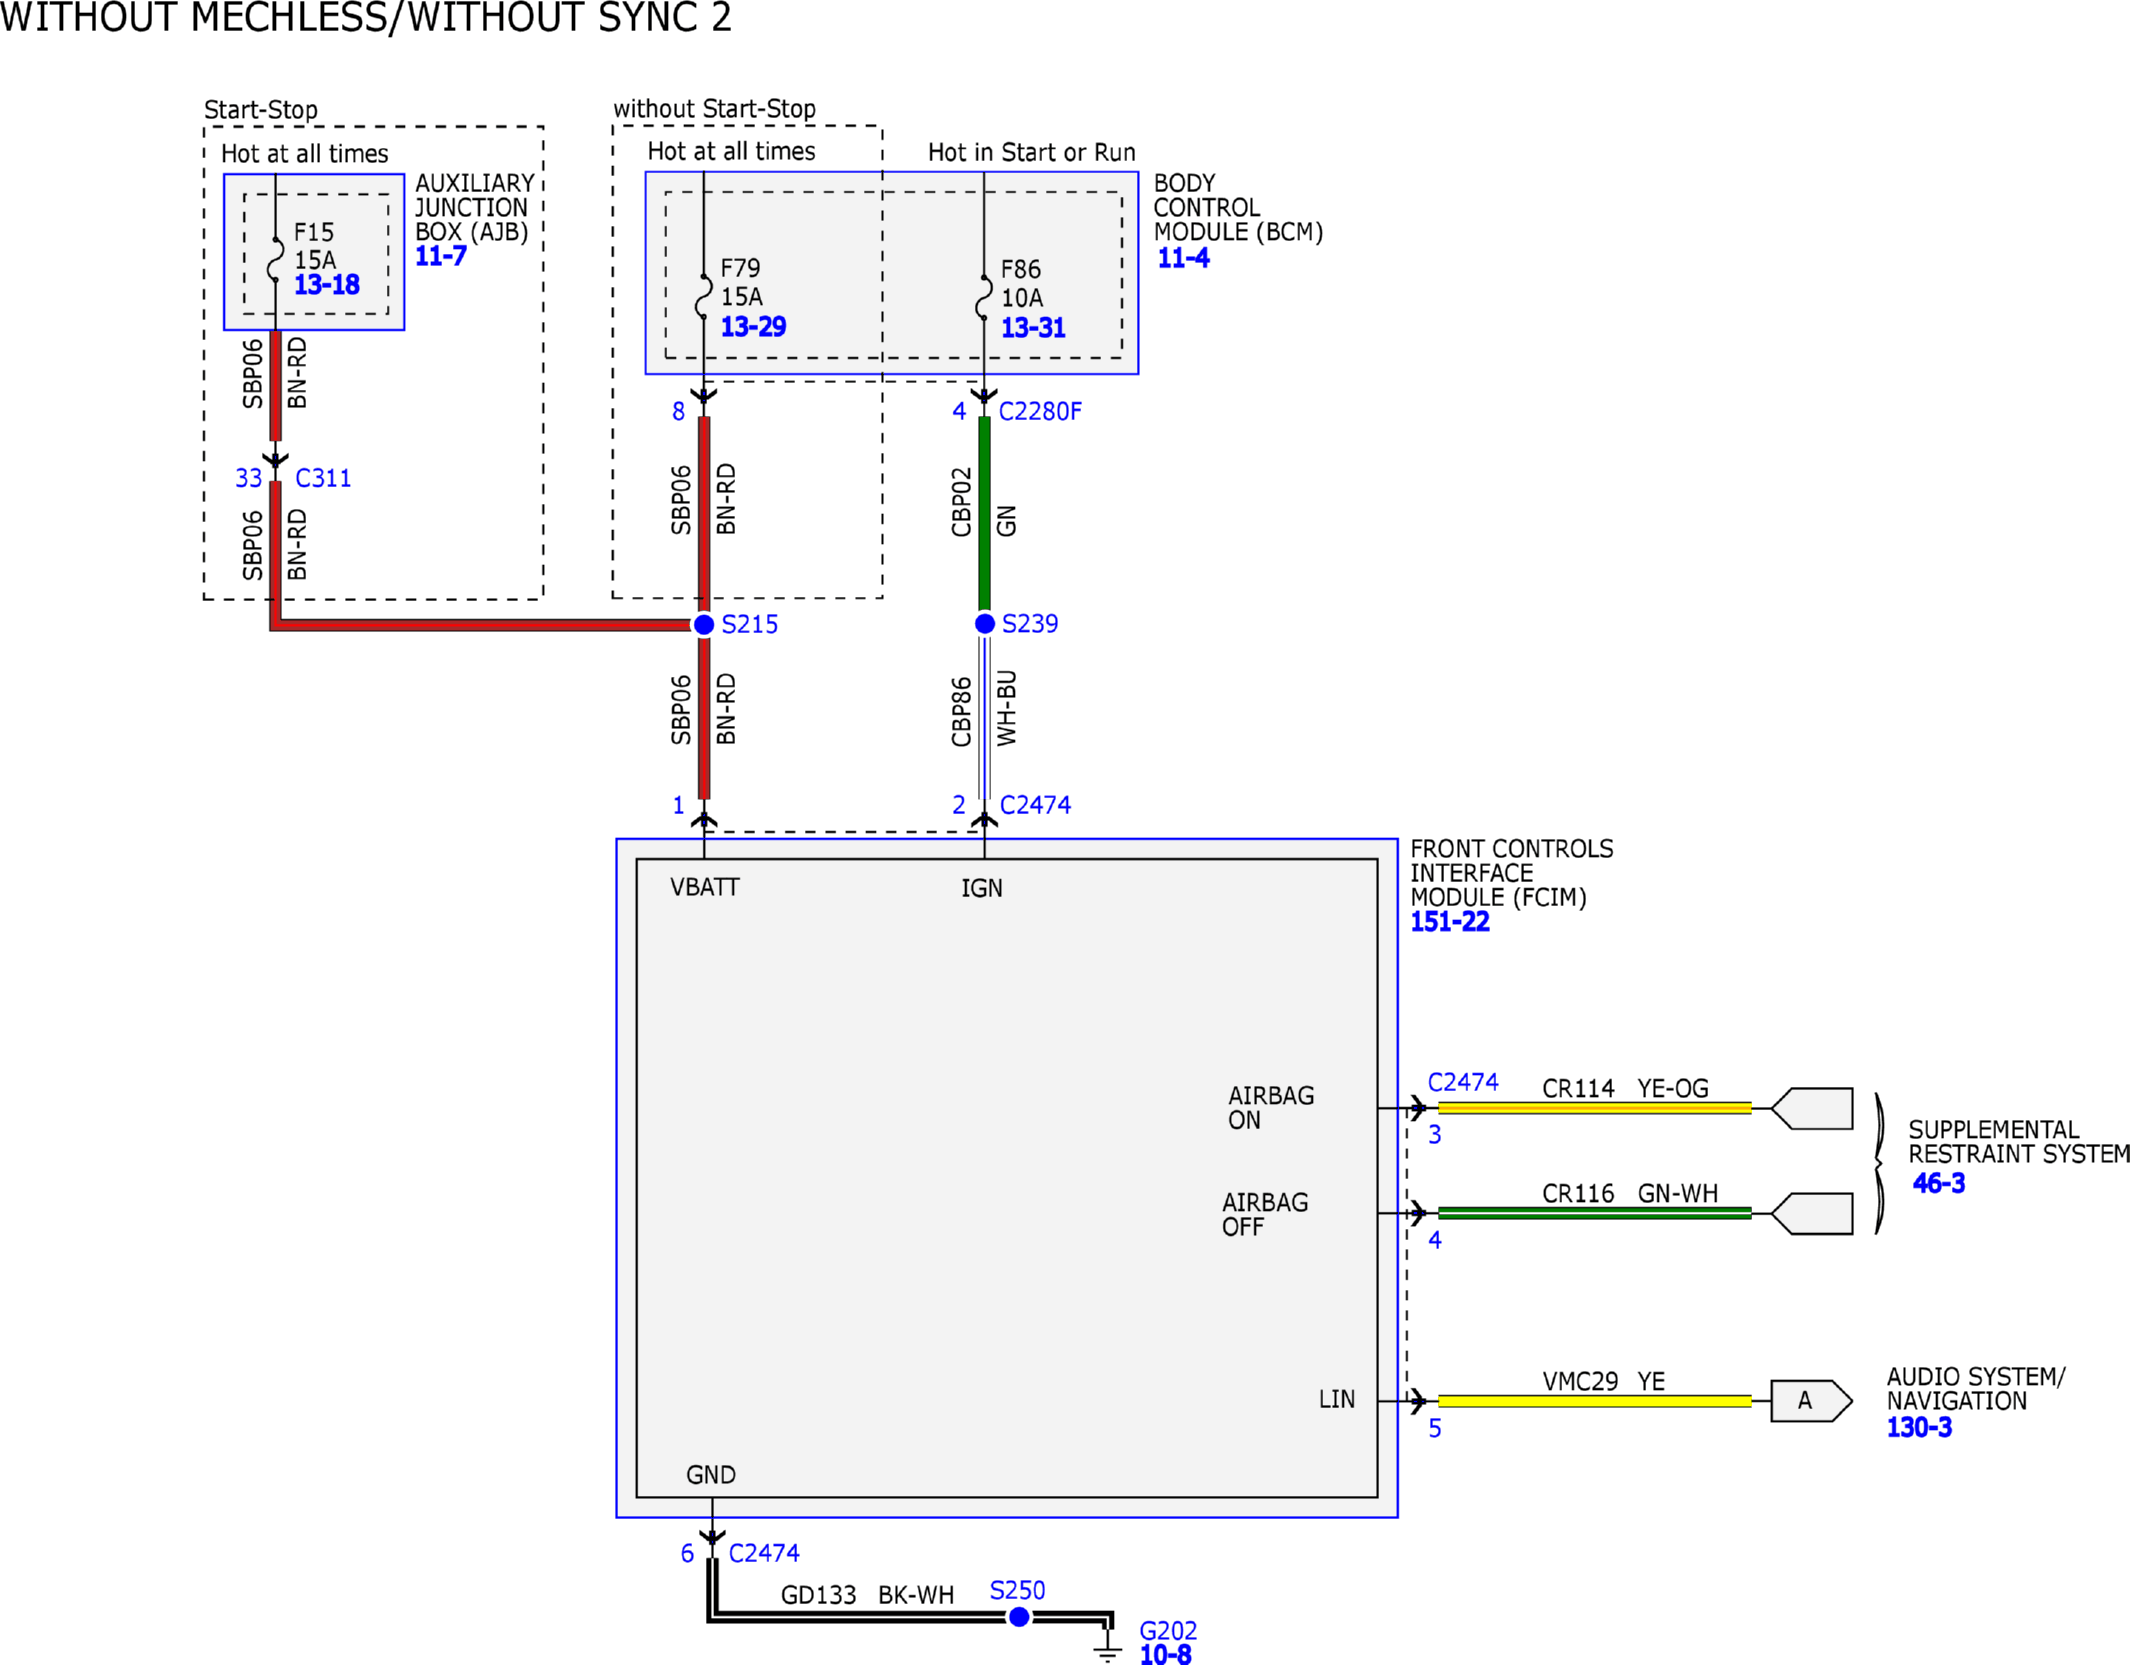
Task: Open the 13-31 fuse F86 reference
Action: click(1032, 328)
